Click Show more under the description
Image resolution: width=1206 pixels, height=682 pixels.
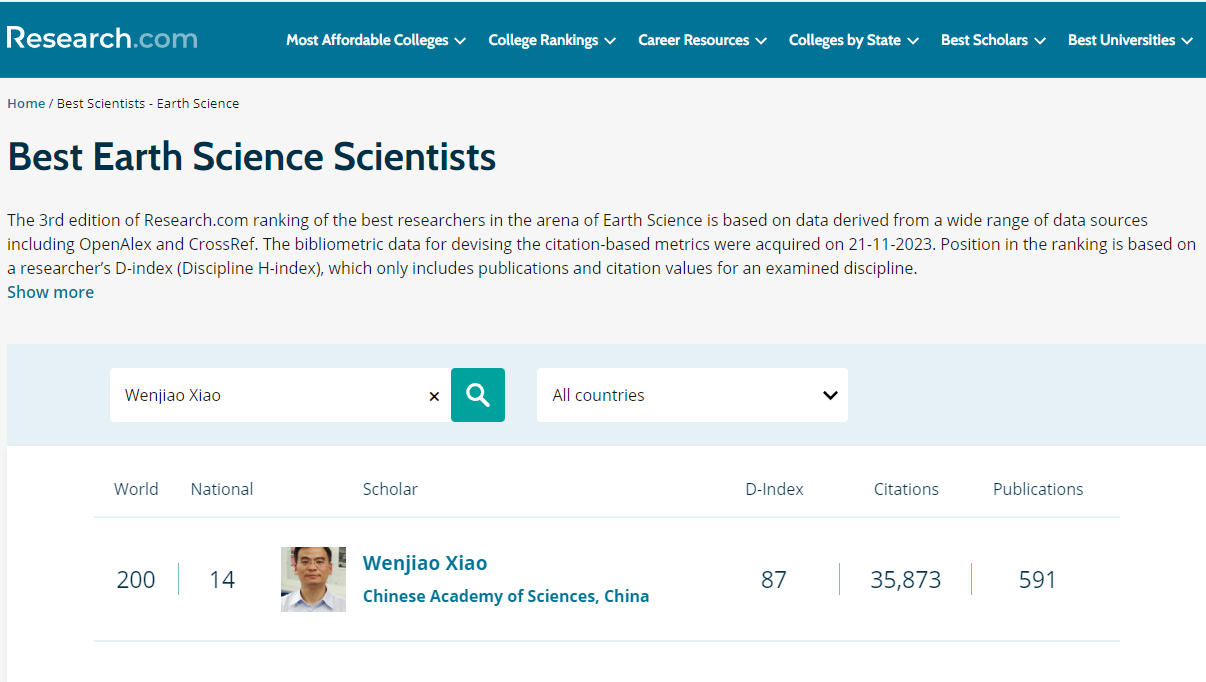click(x=50, y=292)
